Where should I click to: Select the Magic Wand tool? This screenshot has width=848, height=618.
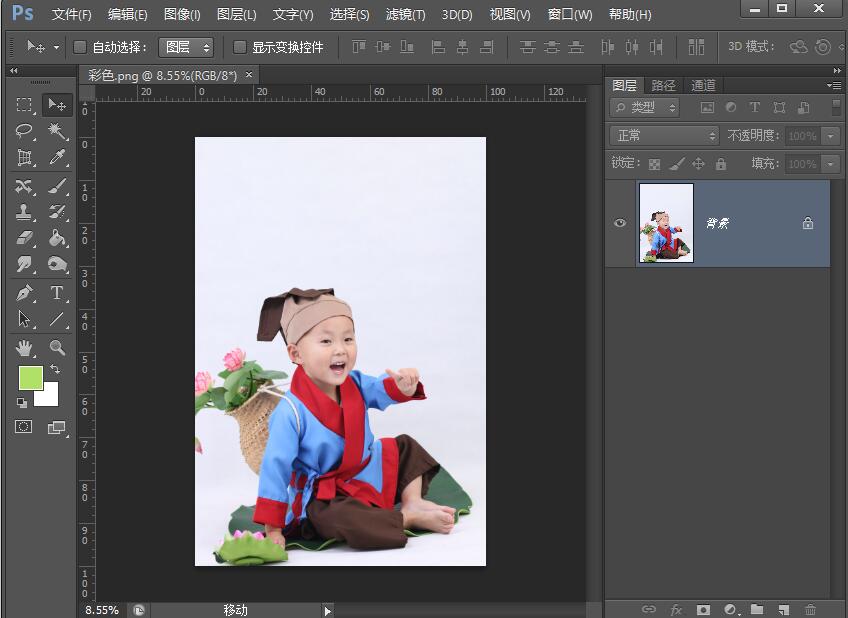click(x=57, y=130)
